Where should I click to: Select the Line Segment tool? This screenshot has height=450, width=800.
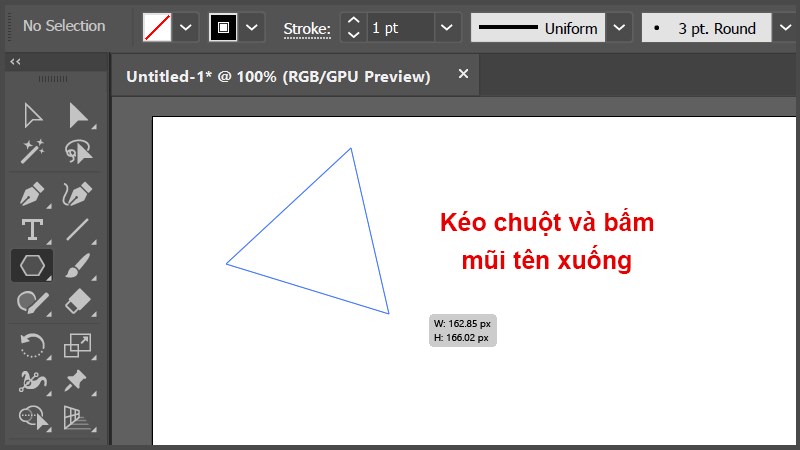(78, 230)
